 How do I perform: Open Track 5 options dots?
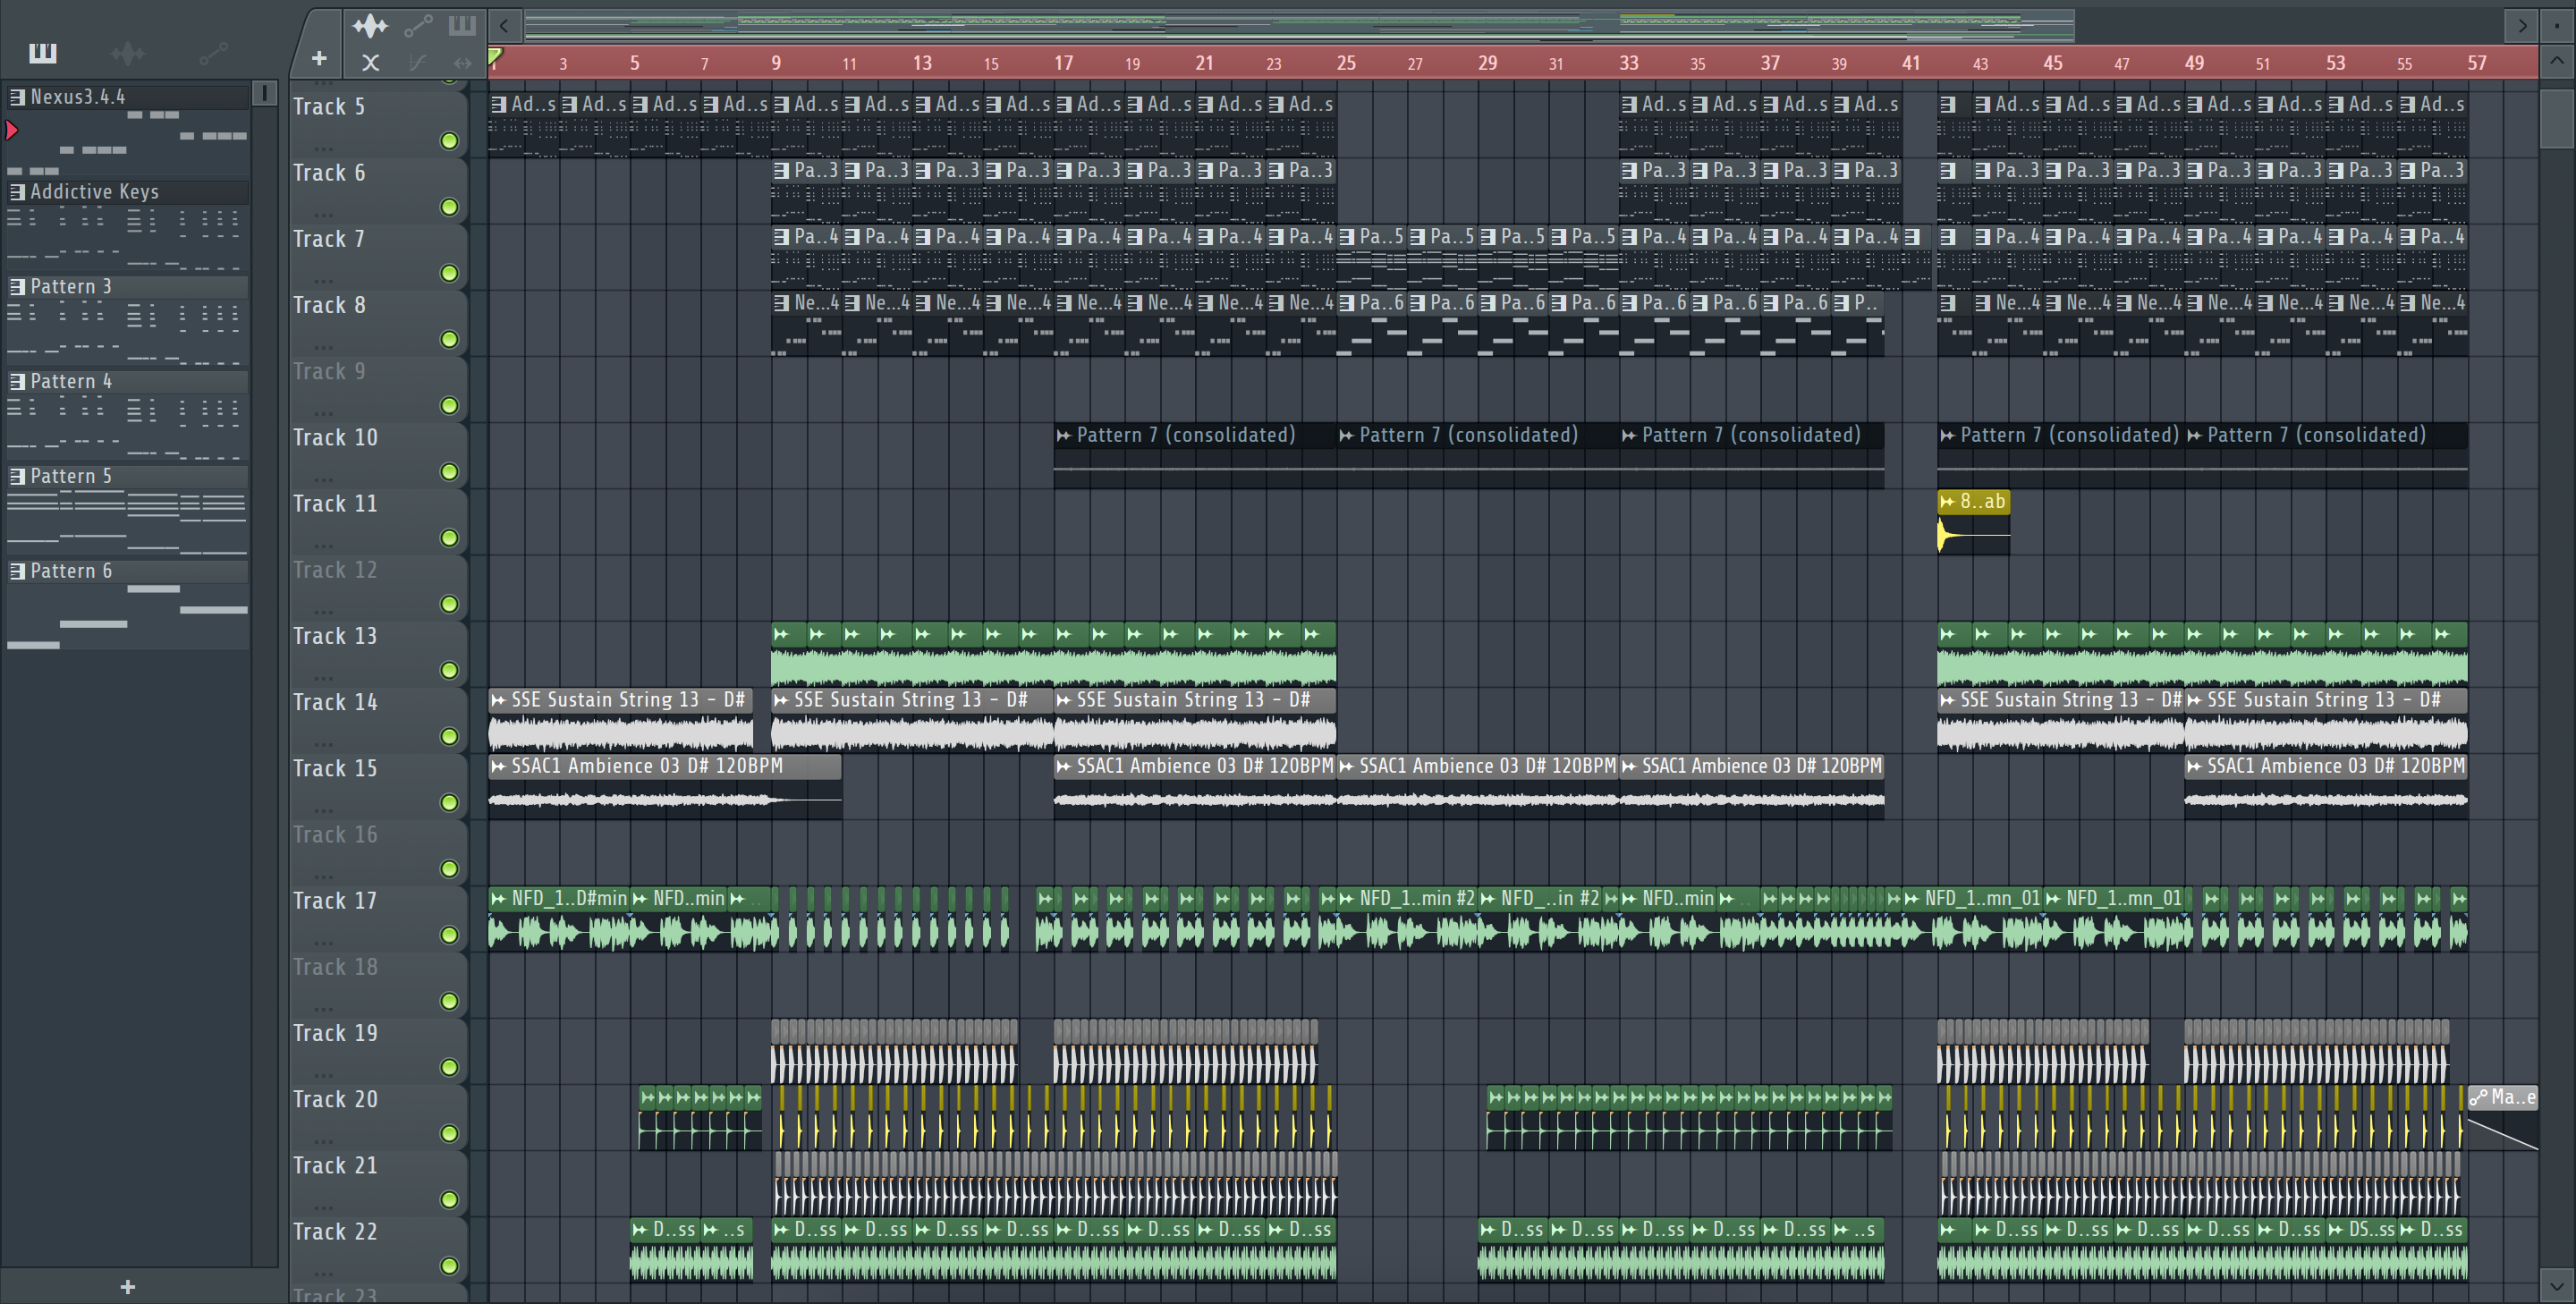(x=323, y=148)
